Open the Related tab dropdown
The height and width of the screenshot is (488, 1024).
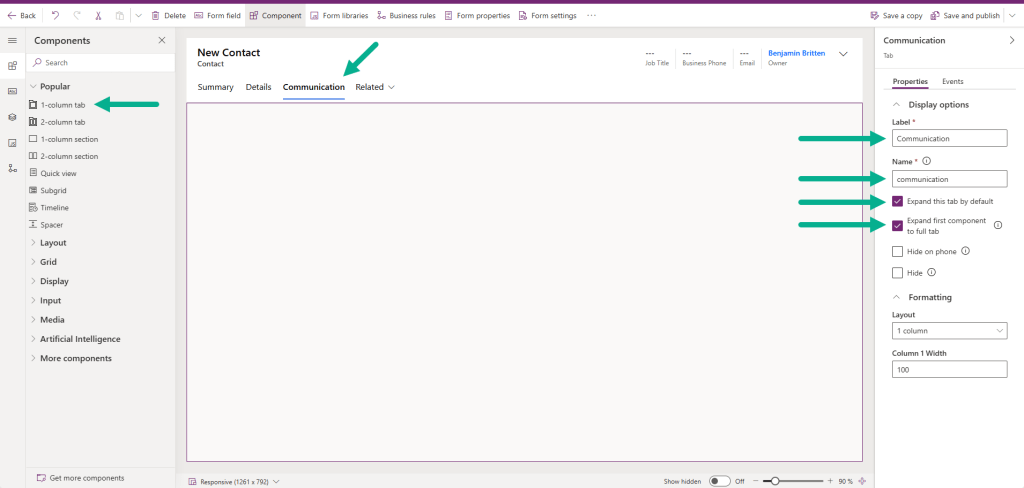coord(375,87)
